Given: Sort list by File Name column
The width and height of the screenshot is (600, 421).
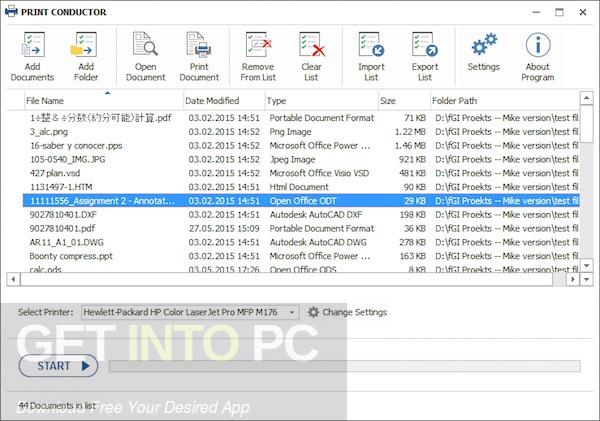Looking at the screenshot, I should click(104, 101).
